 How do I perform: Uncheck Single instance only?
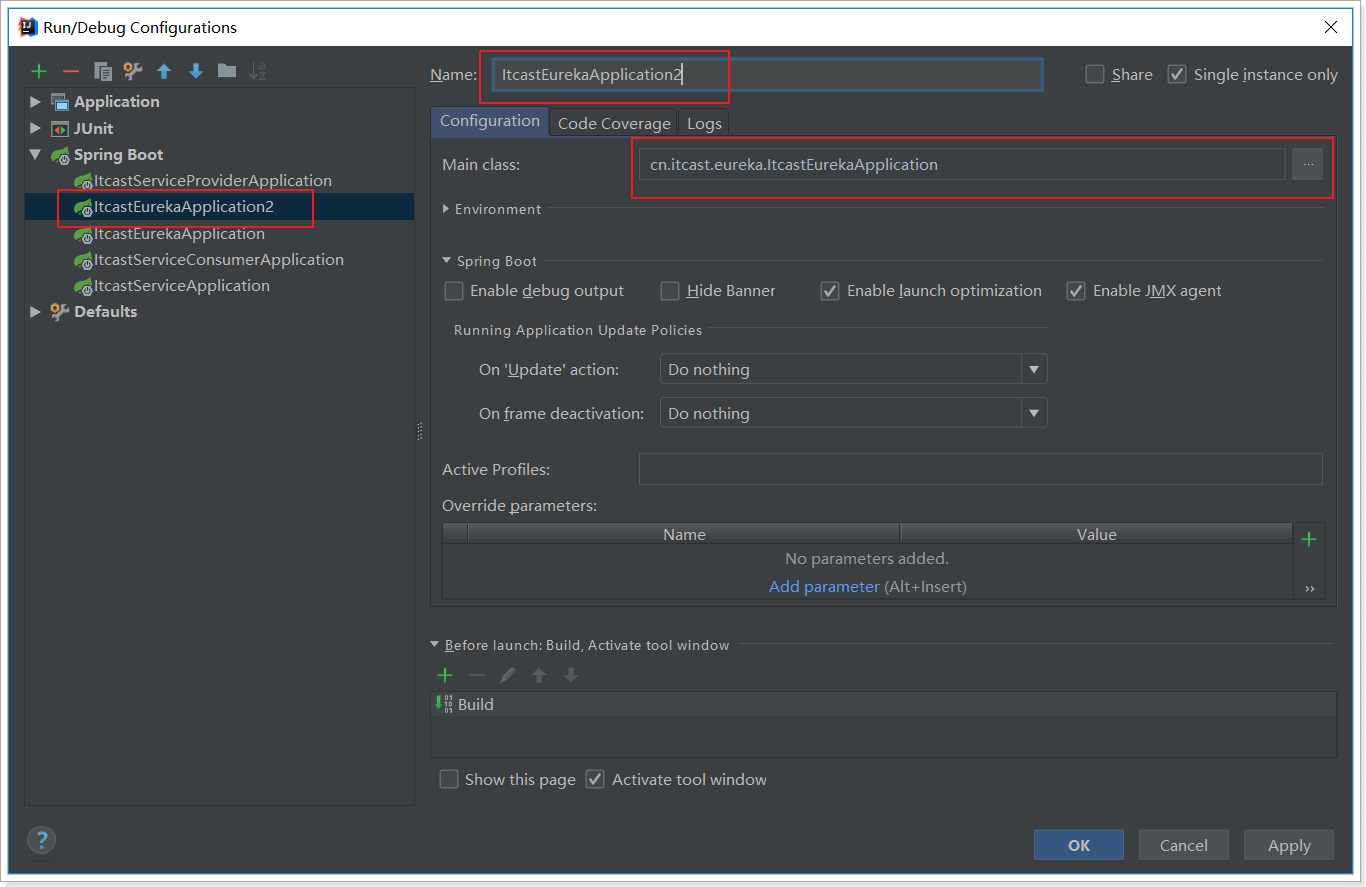[x=1177, y=74]
